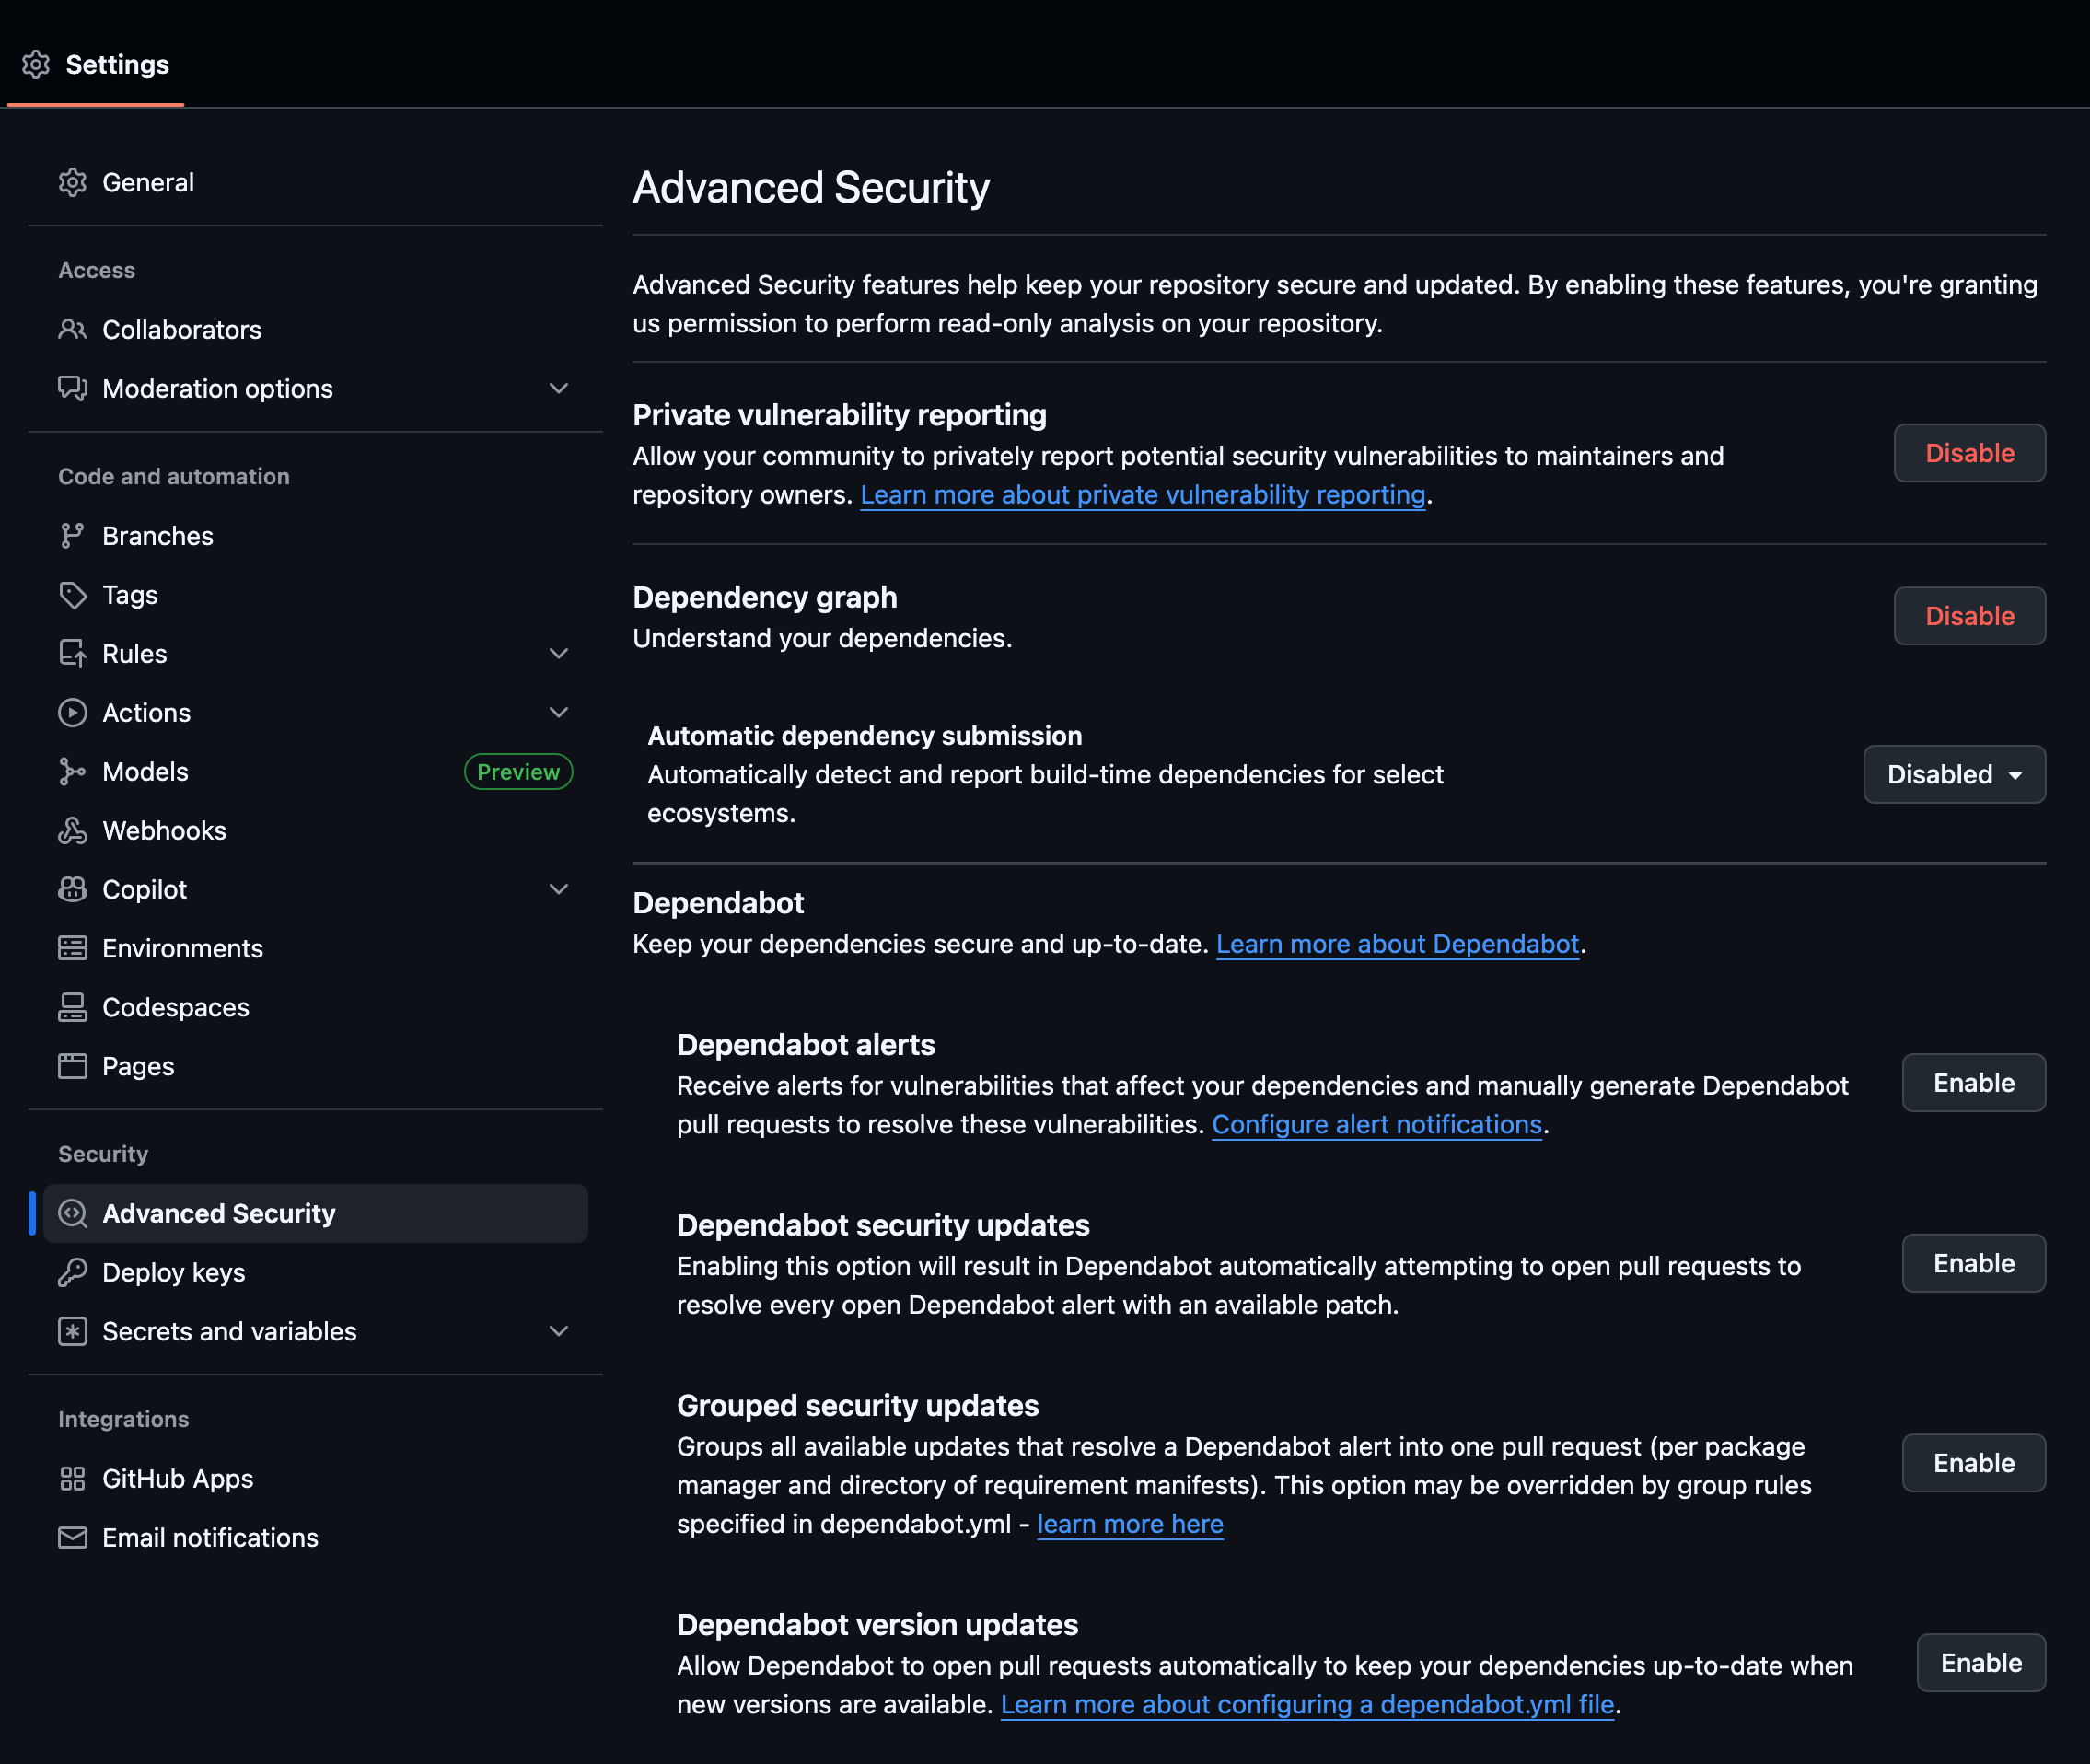
Task: Click the Environments server icon
Action: [x=72, y=948]
